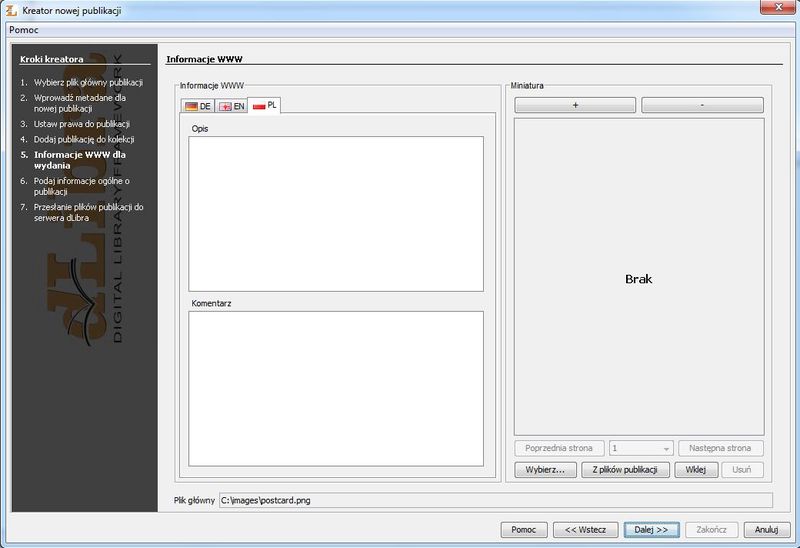Click Z plików publikacji button
800x548 pixels.
pos(625,470)
